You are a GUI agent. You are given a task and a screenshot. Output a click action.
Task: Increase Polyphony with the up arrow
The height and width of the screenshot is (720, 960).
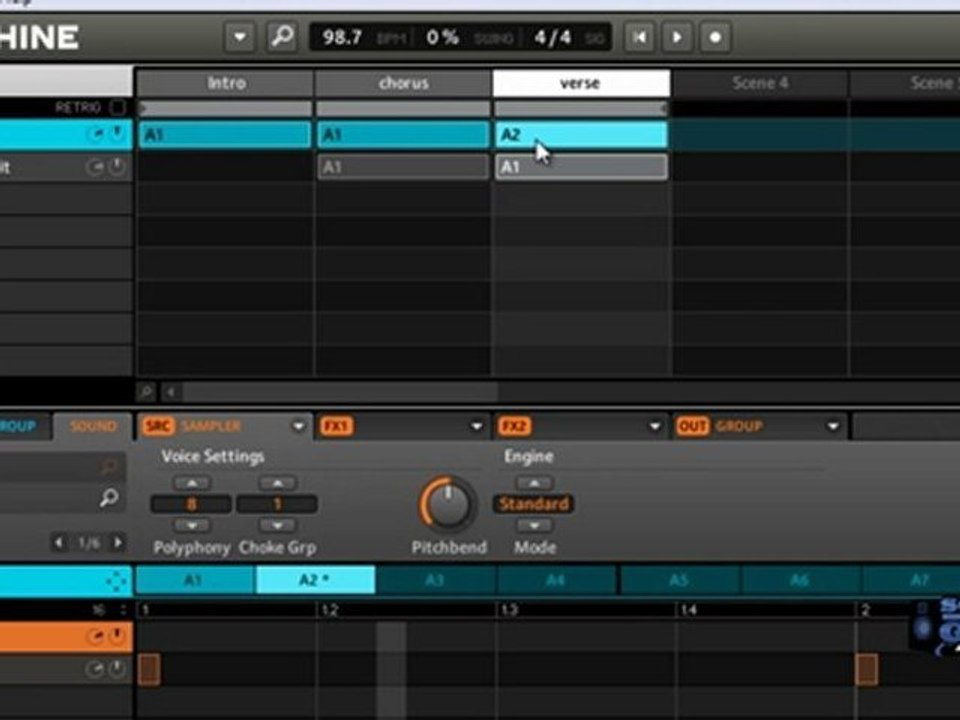192,483
